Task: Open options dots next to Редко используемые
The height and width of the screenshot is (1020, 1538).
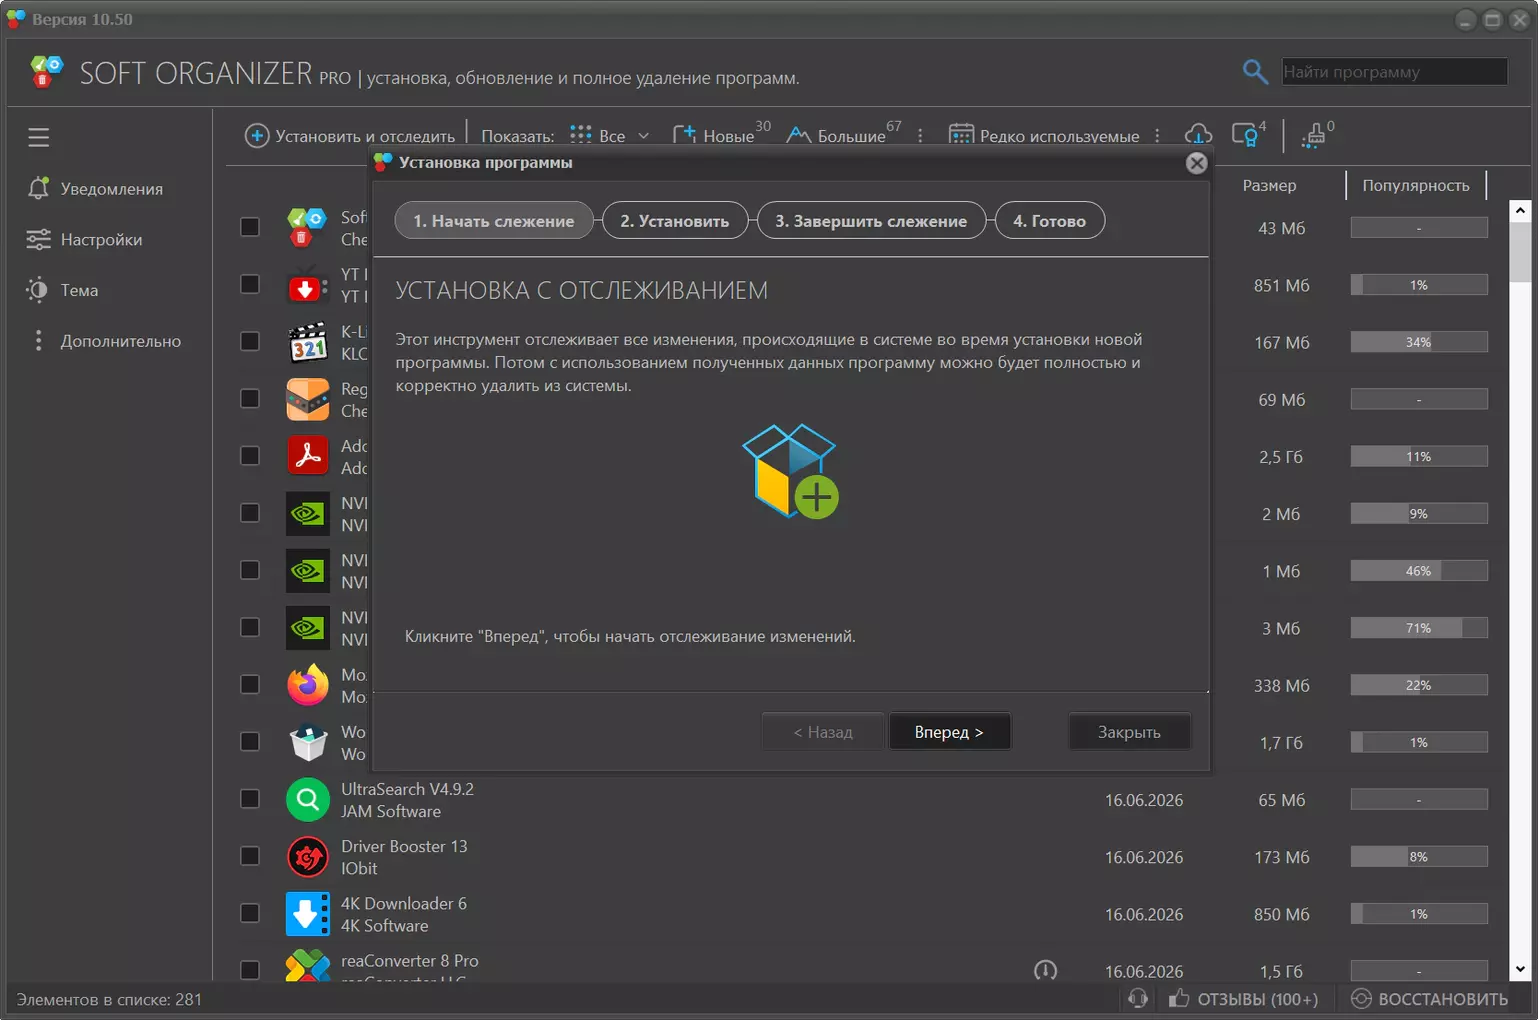Action: coord(1157,136)
